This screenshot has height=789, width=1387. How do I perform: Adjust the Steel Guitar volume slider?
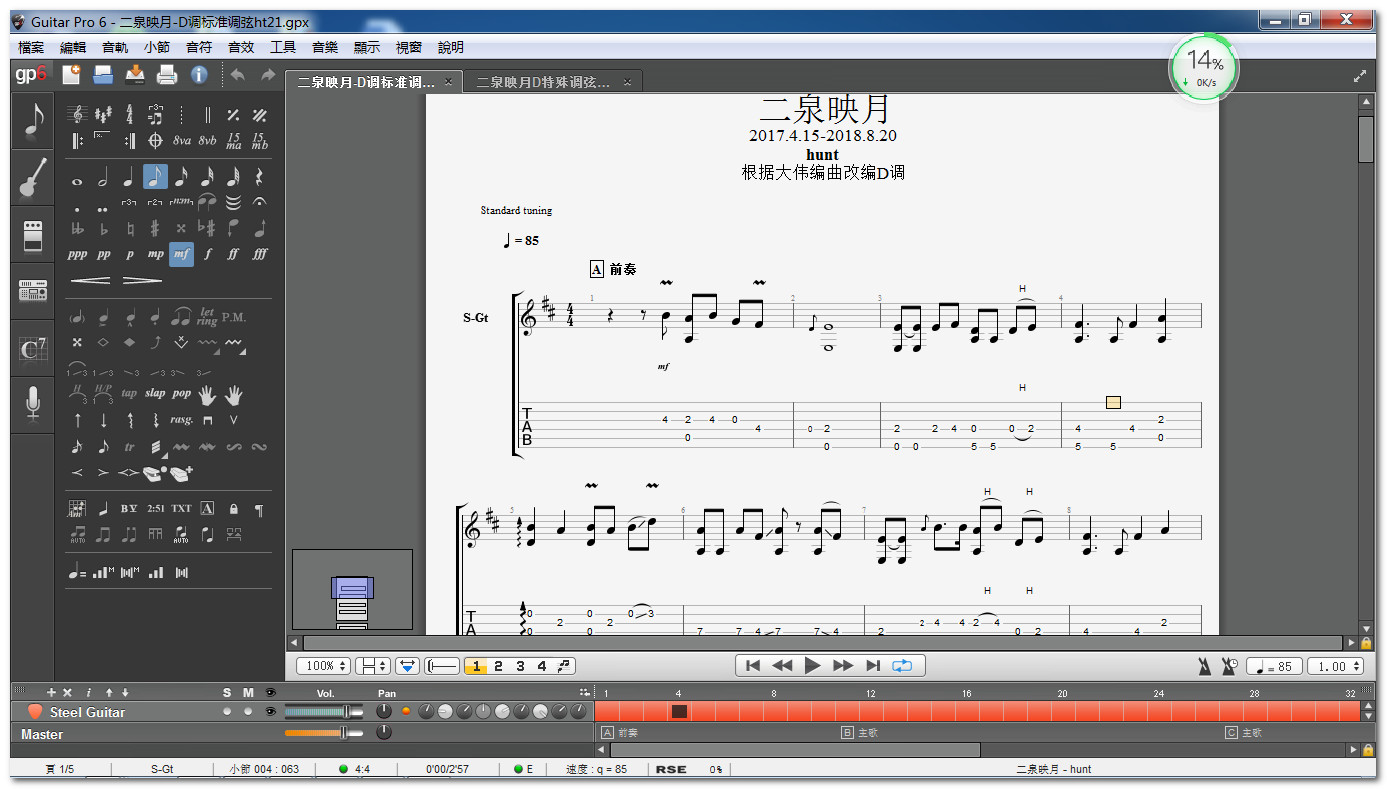[325, 711]
